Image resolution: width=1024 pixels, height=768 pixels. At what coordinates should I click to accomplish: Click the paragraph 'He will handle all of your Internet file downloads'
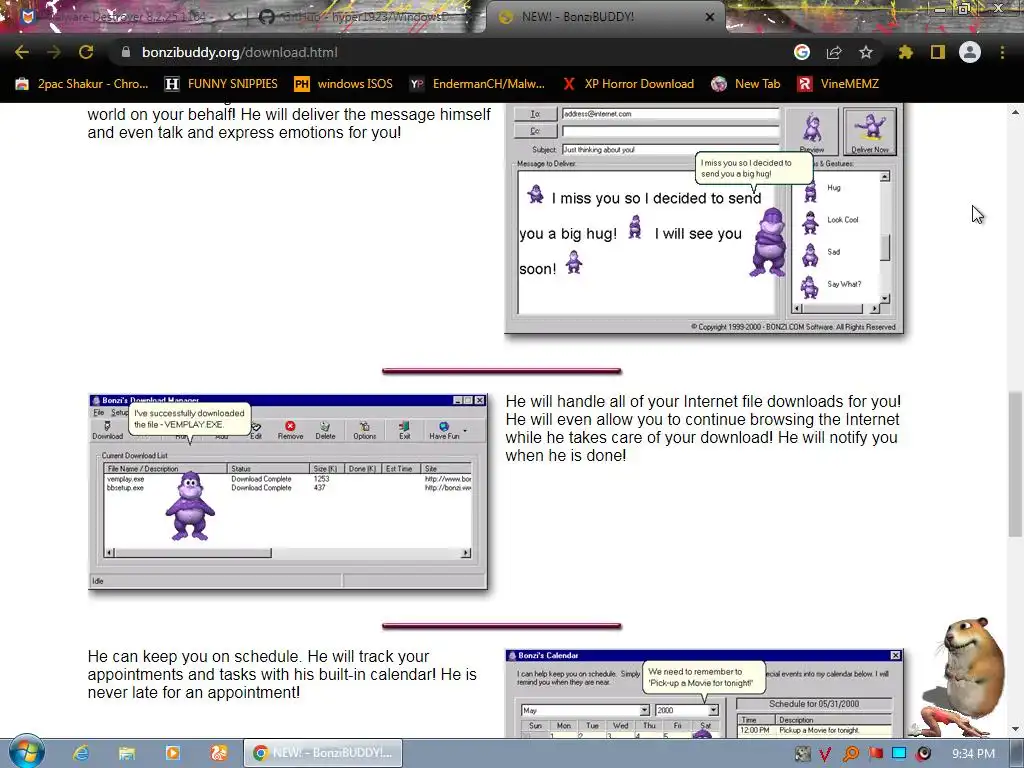703,428
